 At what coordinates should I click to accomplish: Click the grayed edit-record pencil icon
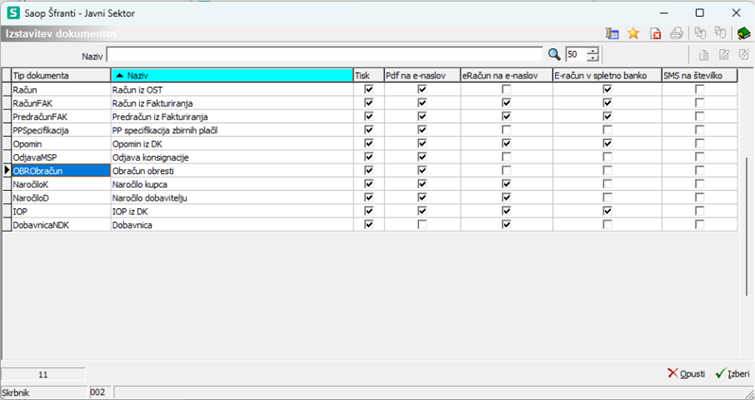[724, 55]
